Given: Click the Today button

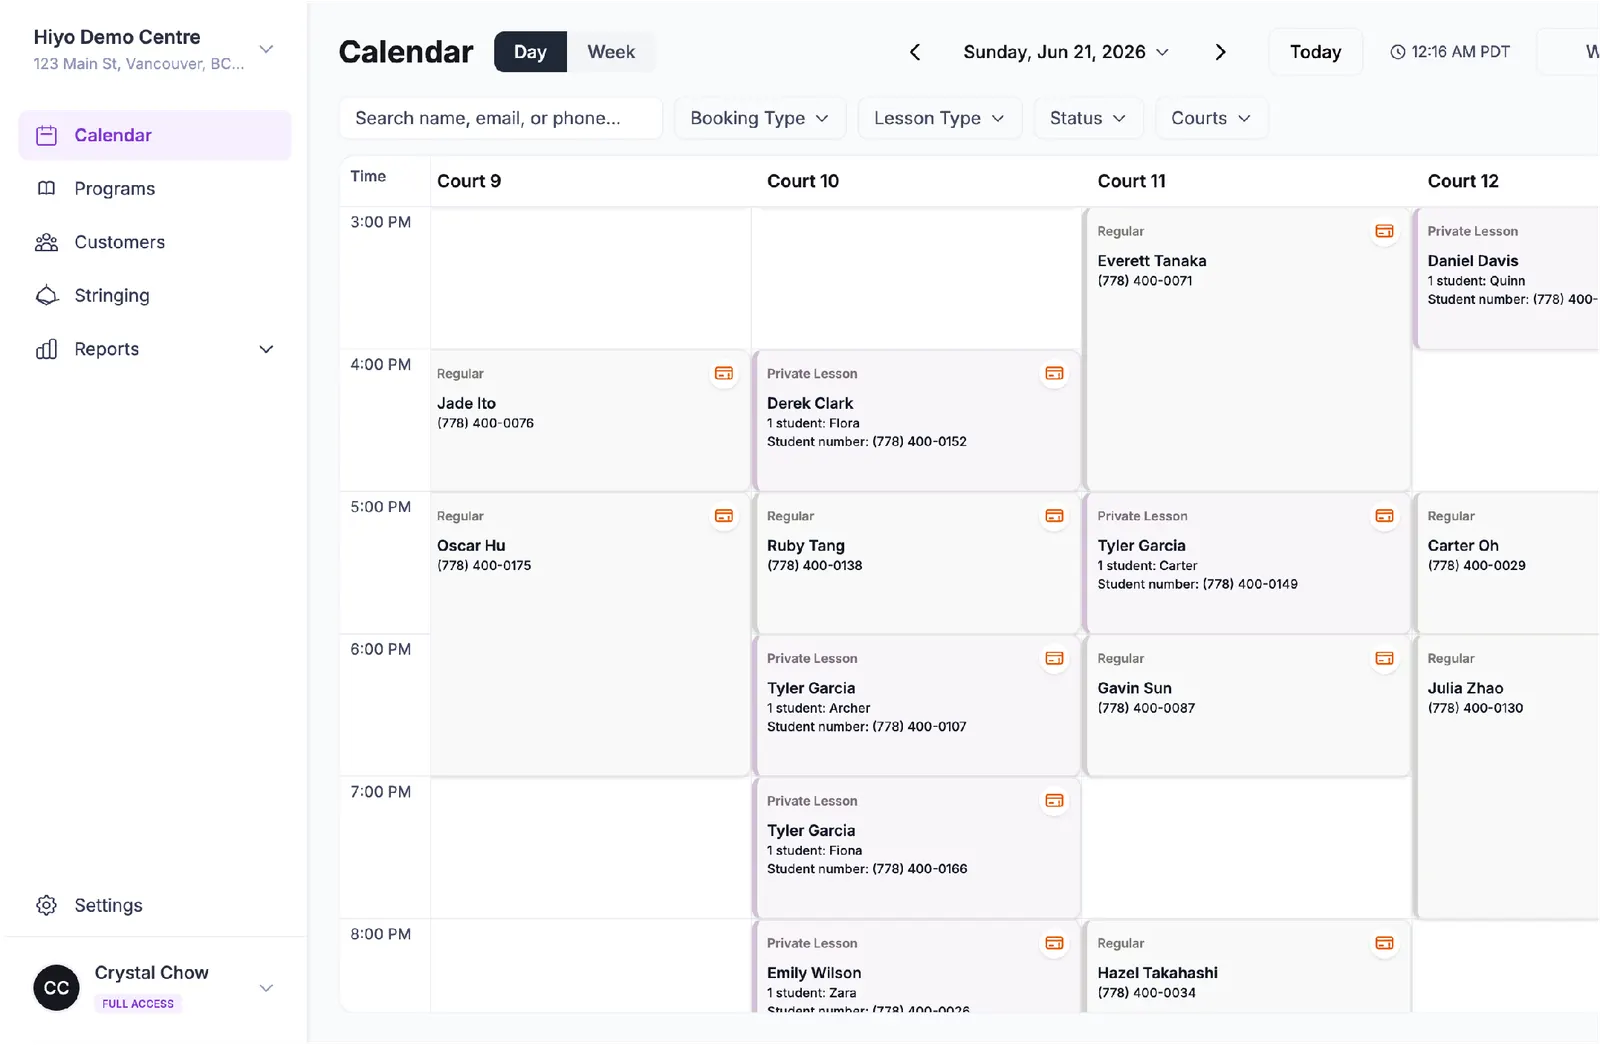Looking at the screenshot, I should tap(1315, 52).
